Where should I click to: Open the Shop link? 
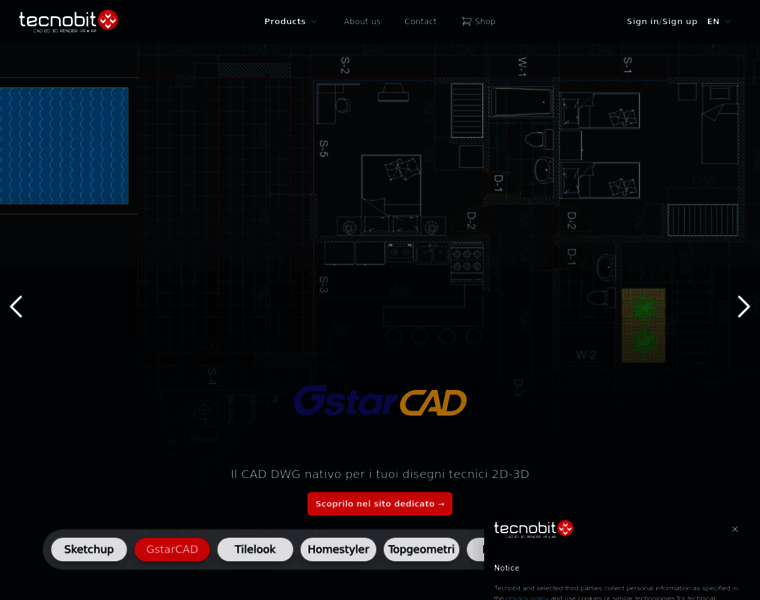[x=478, y=21]
